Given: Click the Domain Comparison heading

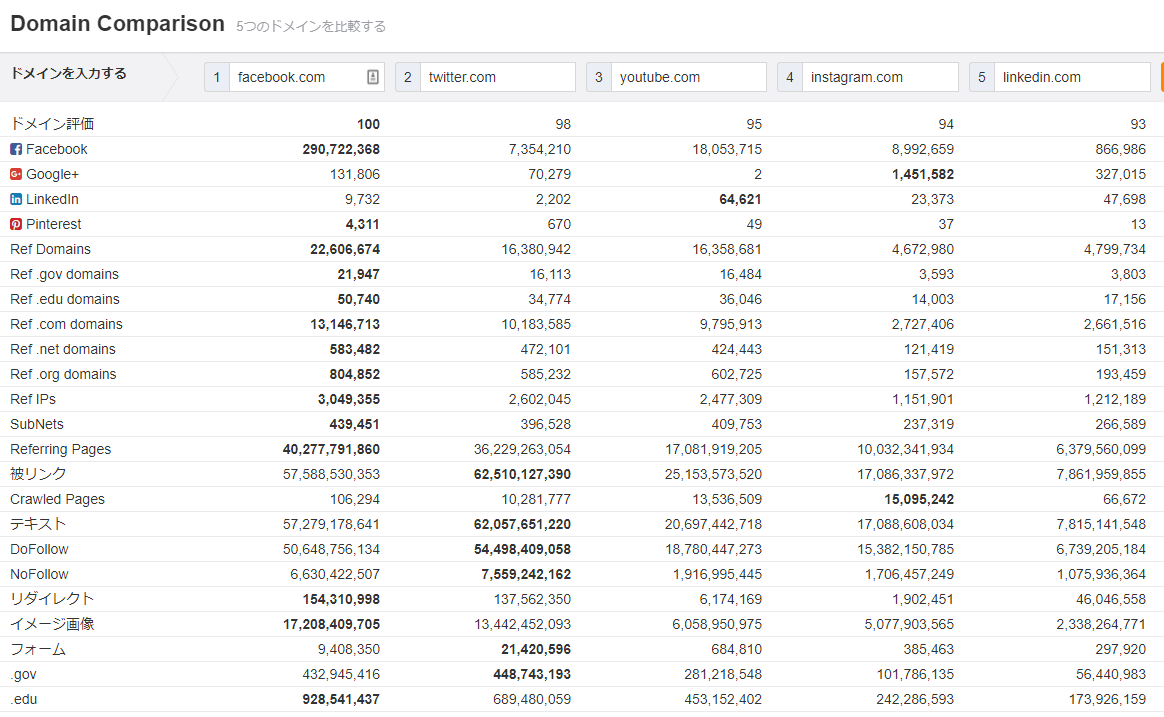Looking at the screenshot, I should 117,24.
